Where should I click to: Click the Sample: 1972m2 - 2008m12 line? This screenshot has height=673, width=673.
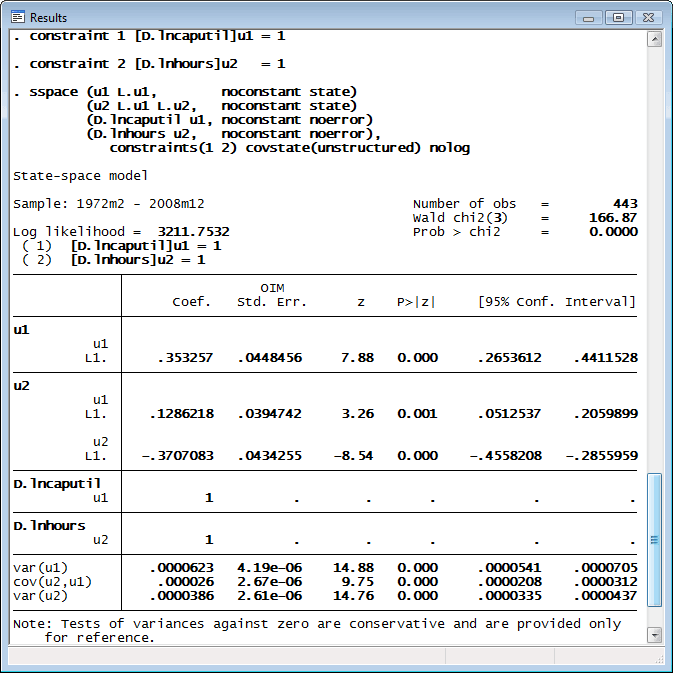109,203
